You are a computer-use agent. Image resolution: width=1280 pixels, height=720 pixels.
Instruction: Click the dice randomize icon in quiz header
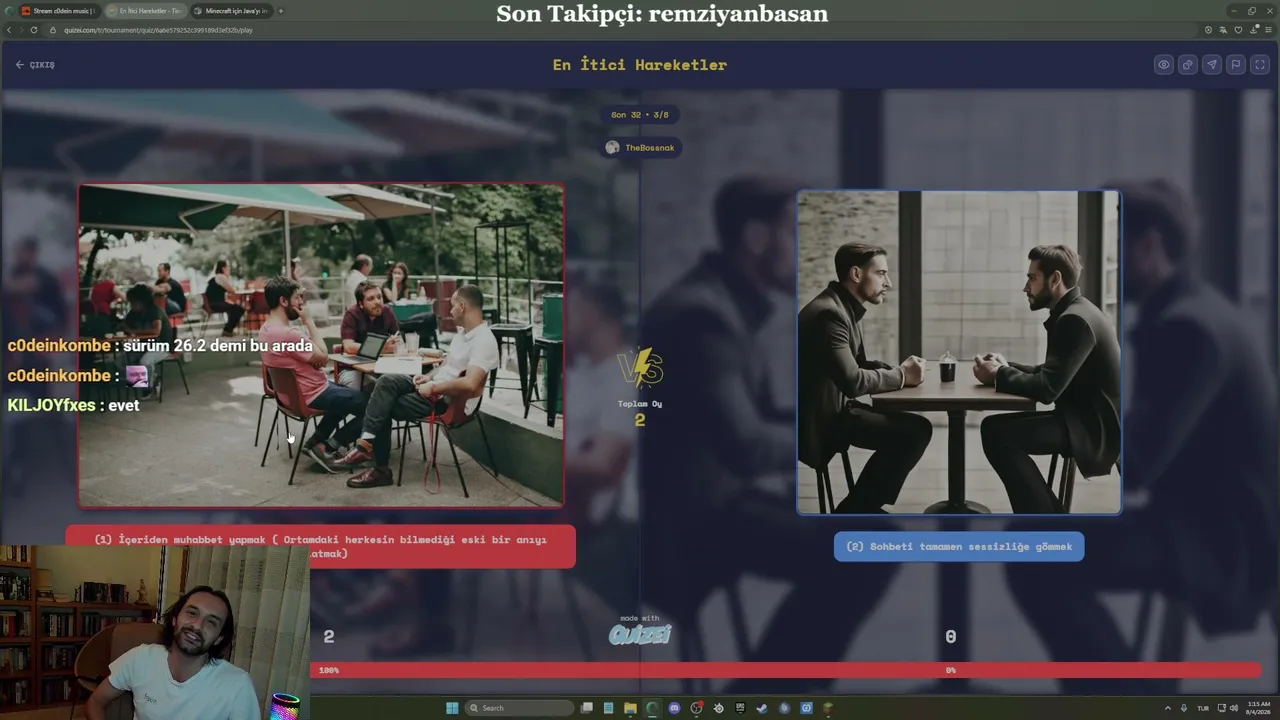[1188, 65]
